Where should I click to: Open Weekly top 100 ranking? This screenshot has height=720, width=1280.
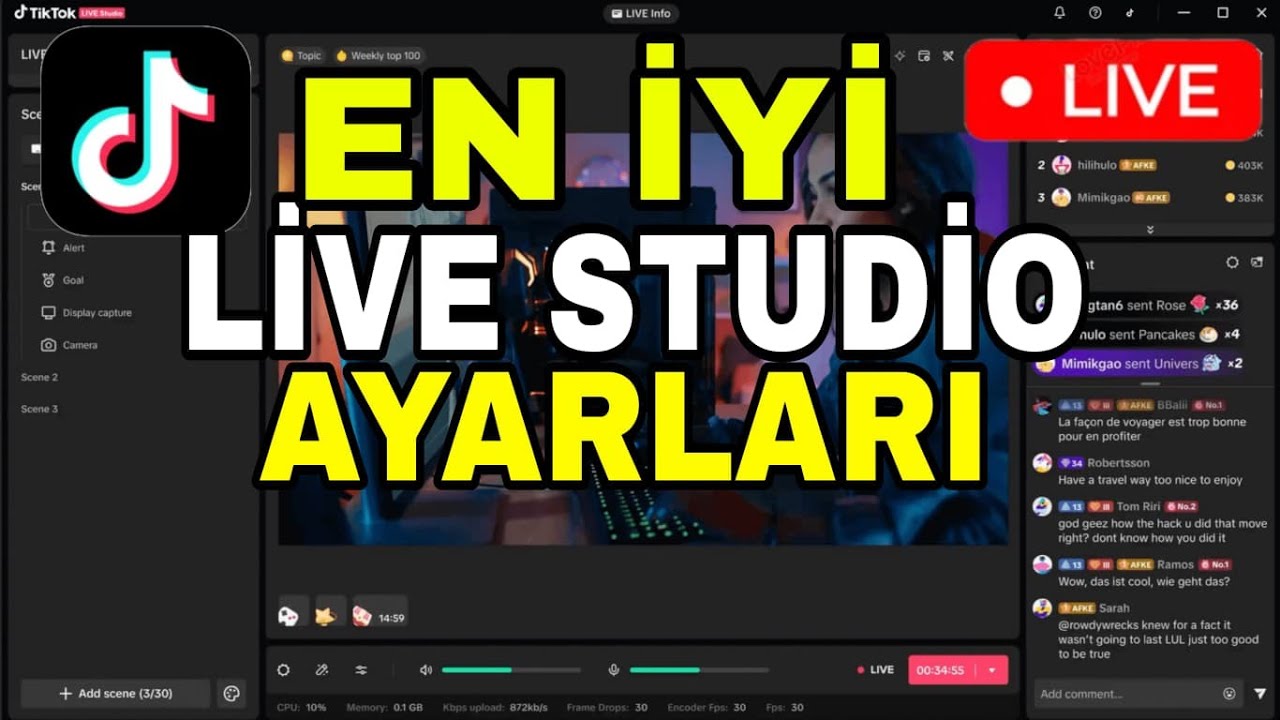coord(378,56)
